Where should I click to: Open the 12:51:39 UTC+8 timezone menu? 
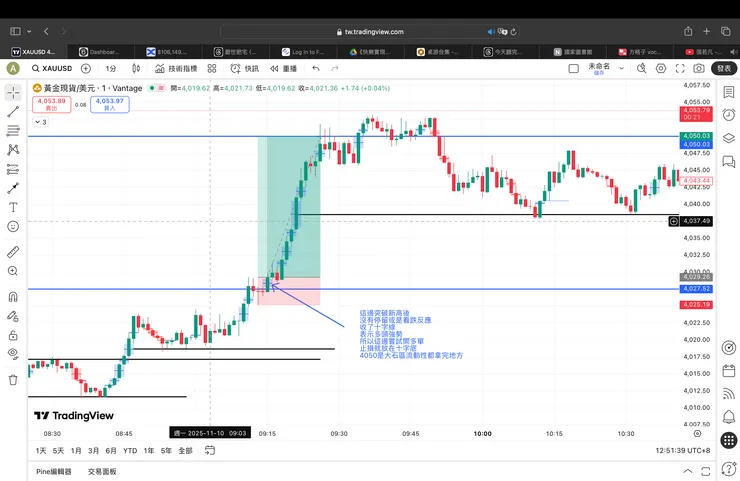click(682, 451)
